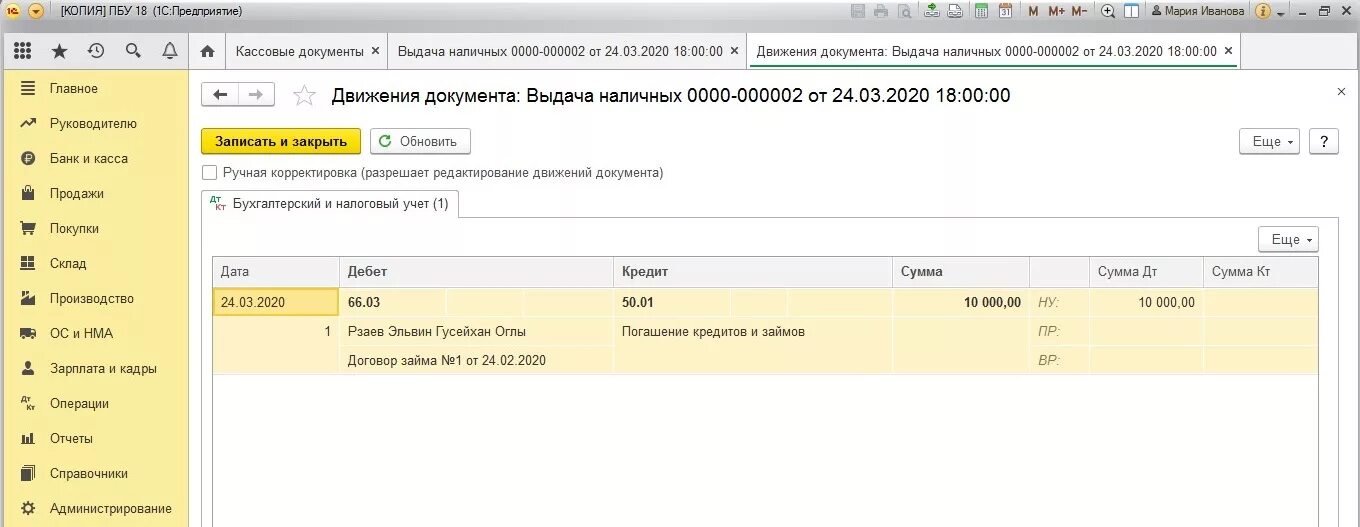Switch to Выдача наличных 0000-000002 tab
1360x527 pixels.
pos(560,51)
